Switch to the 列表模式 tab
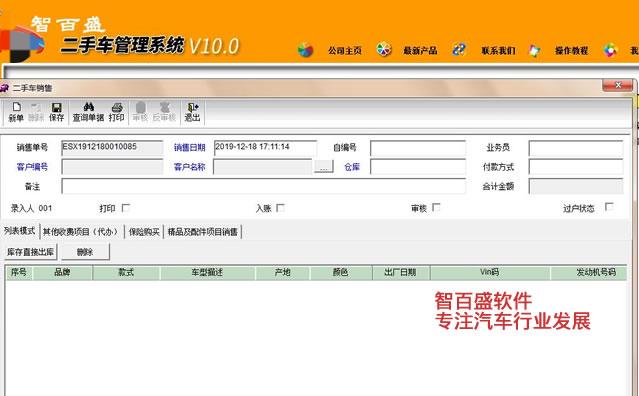This screenshot has width=639, height=396. 20,231
